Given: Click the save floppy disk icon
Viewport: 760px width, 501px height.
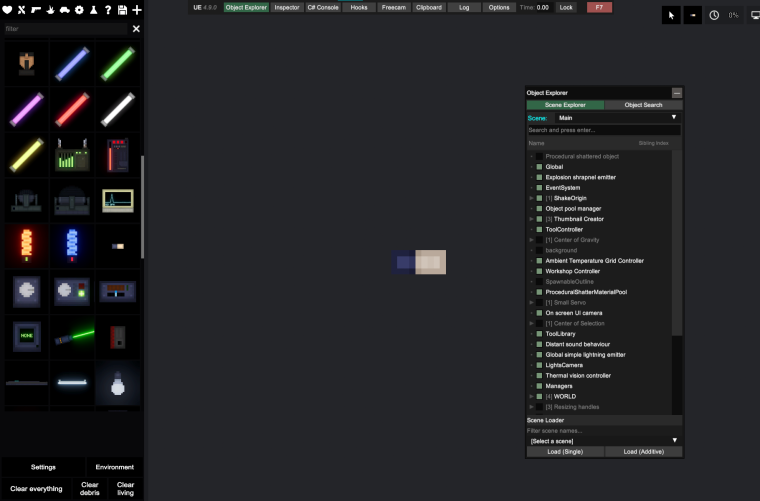Looking at the screenshot, I should 122,10.
